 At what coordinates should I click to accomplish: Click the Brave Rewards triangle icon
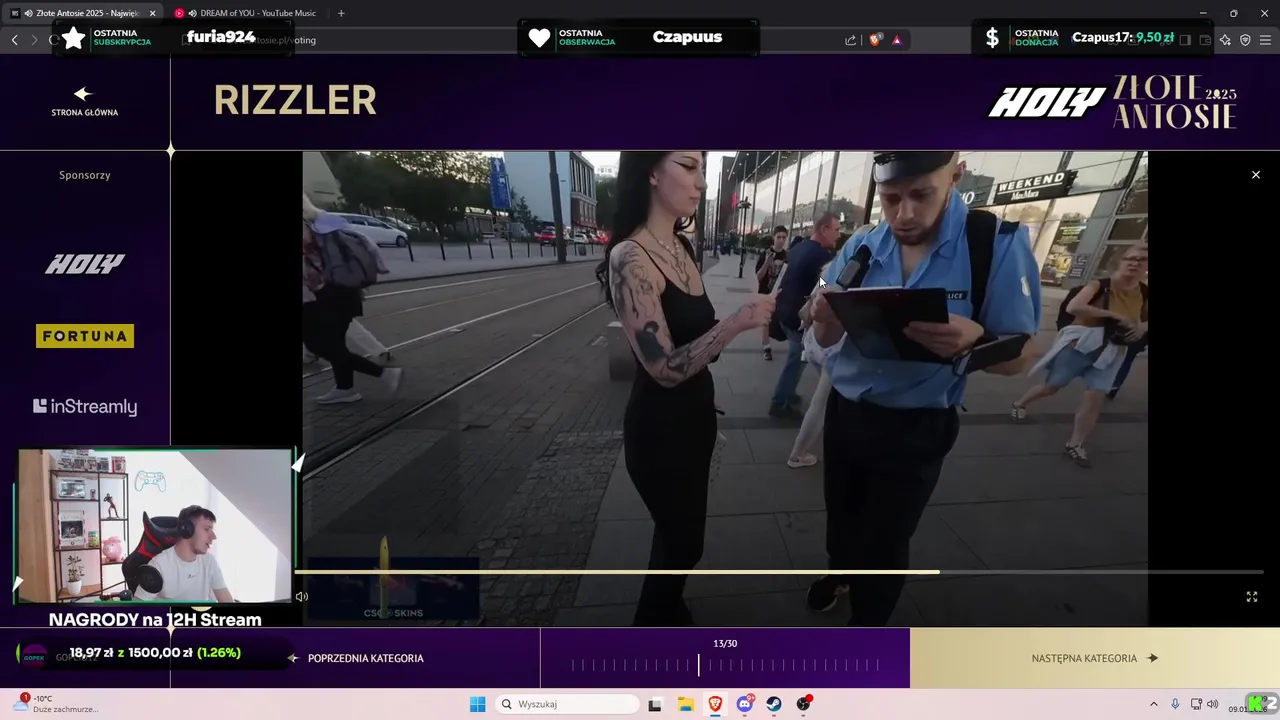click(897, 40)
